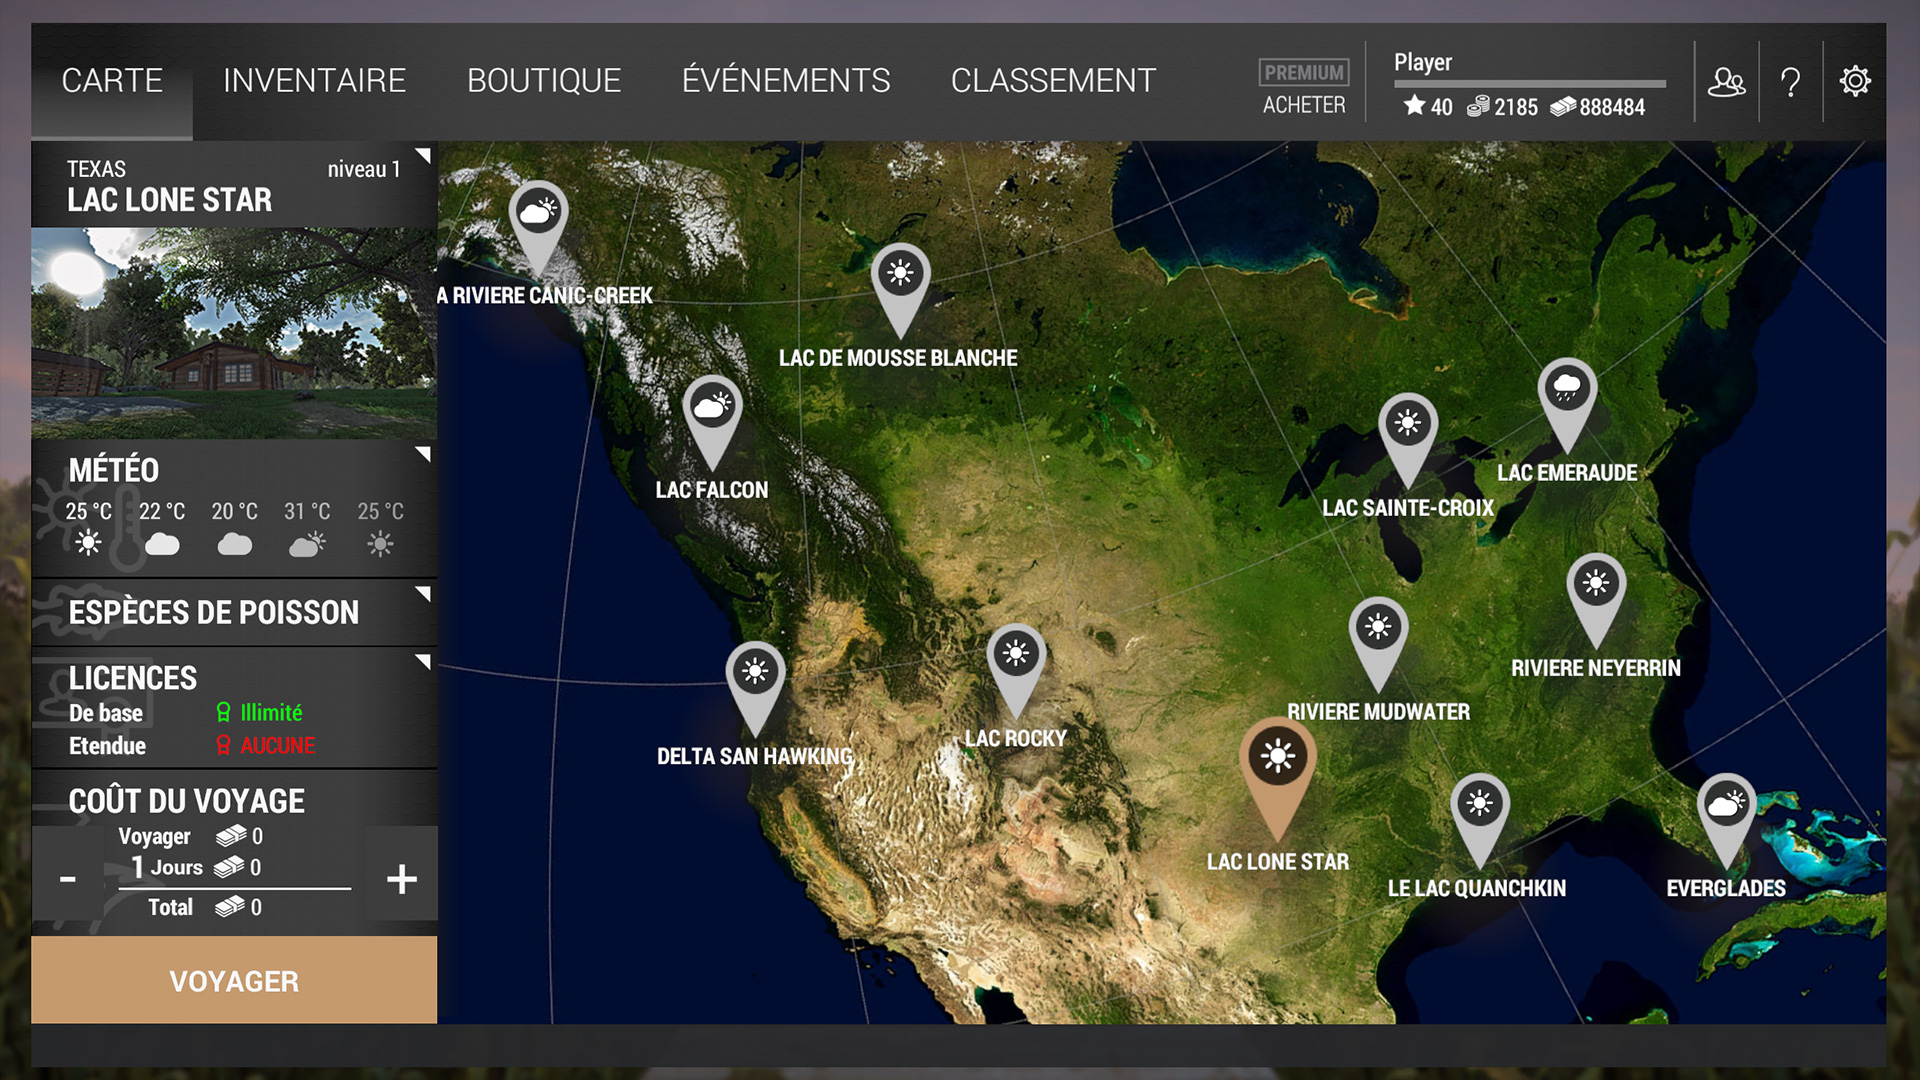Select the 22 °C cloudy forecast day
Screen dimensions: 1920x1080
162,527
